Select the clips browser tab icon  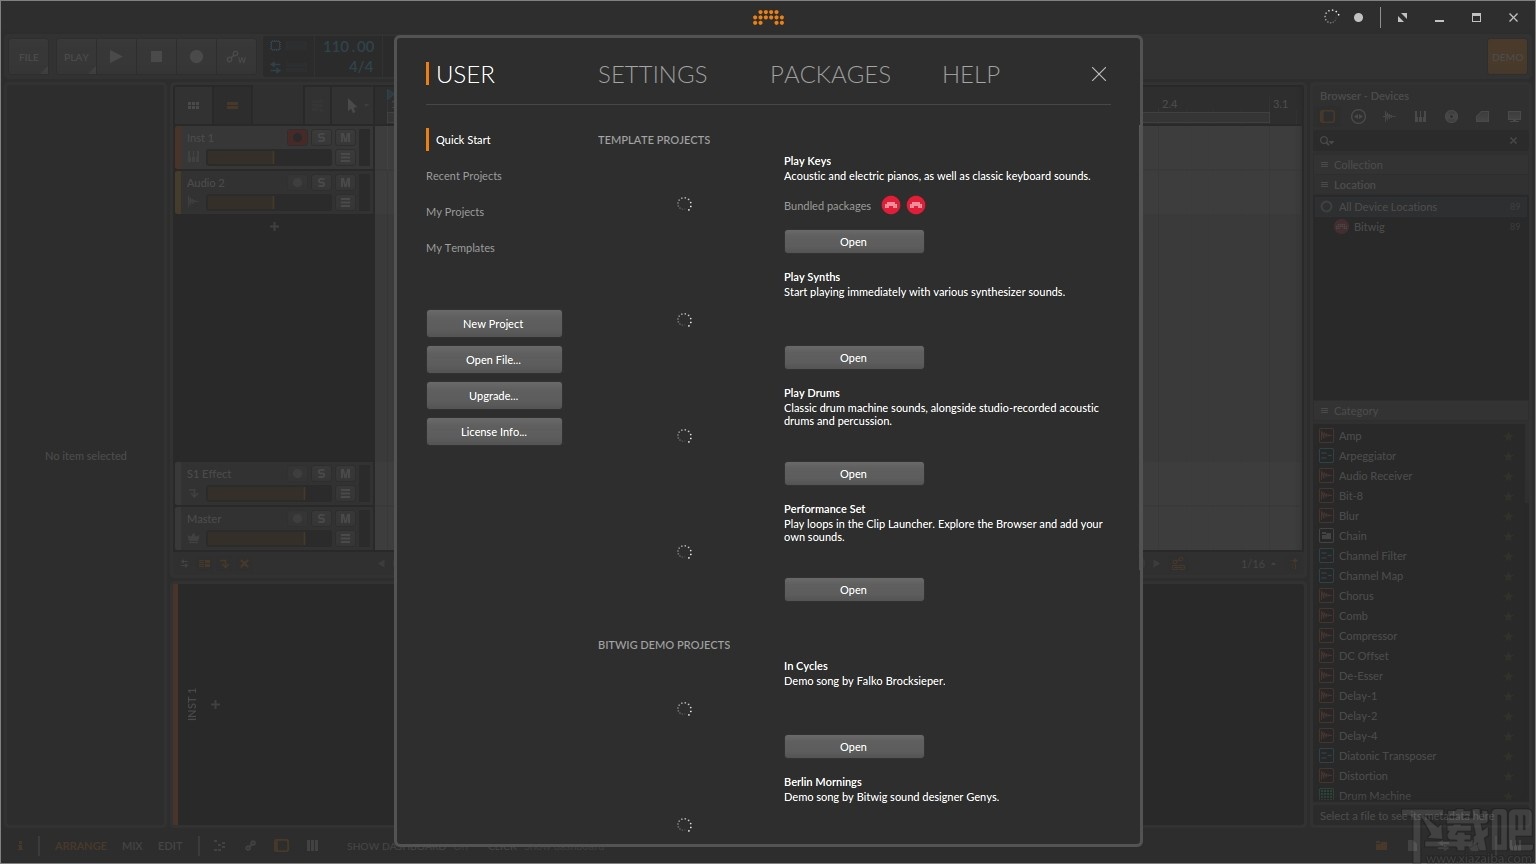point(1482,117)
